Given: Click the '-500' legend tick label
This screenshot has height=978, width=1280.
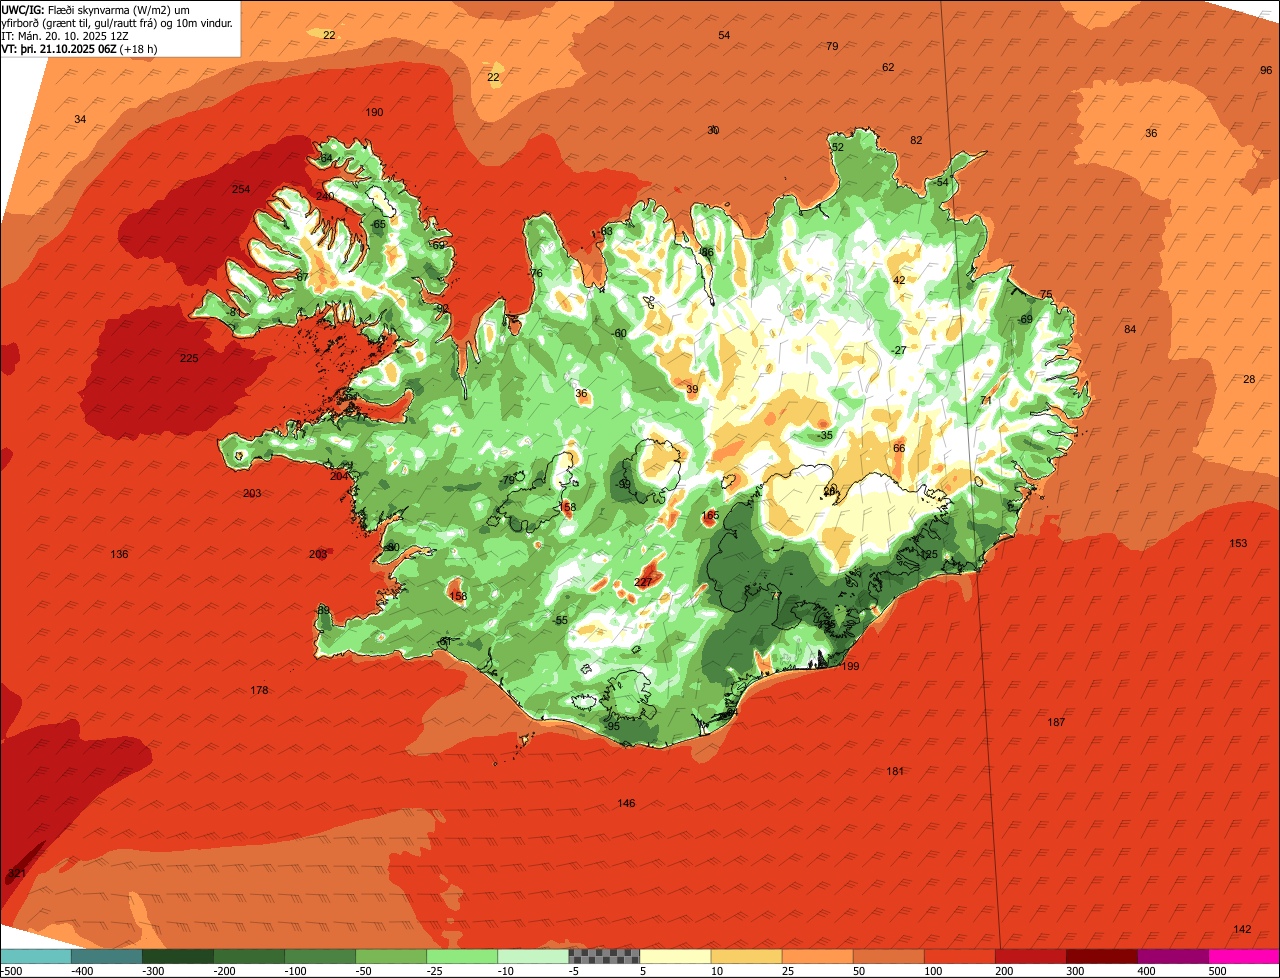Looking at the screenshot, I should click(12, 971).
